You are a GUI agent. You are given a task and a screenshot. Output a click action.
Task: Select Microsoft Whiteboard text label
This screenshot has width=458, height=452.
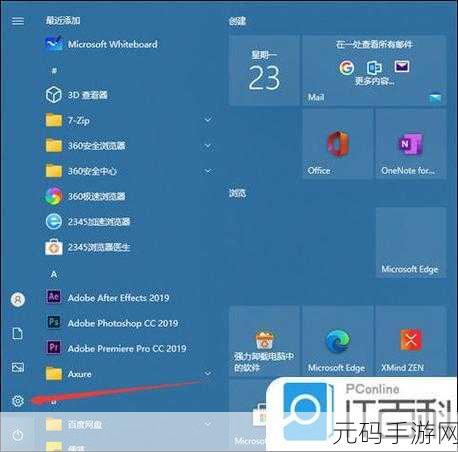click(113, 44)
